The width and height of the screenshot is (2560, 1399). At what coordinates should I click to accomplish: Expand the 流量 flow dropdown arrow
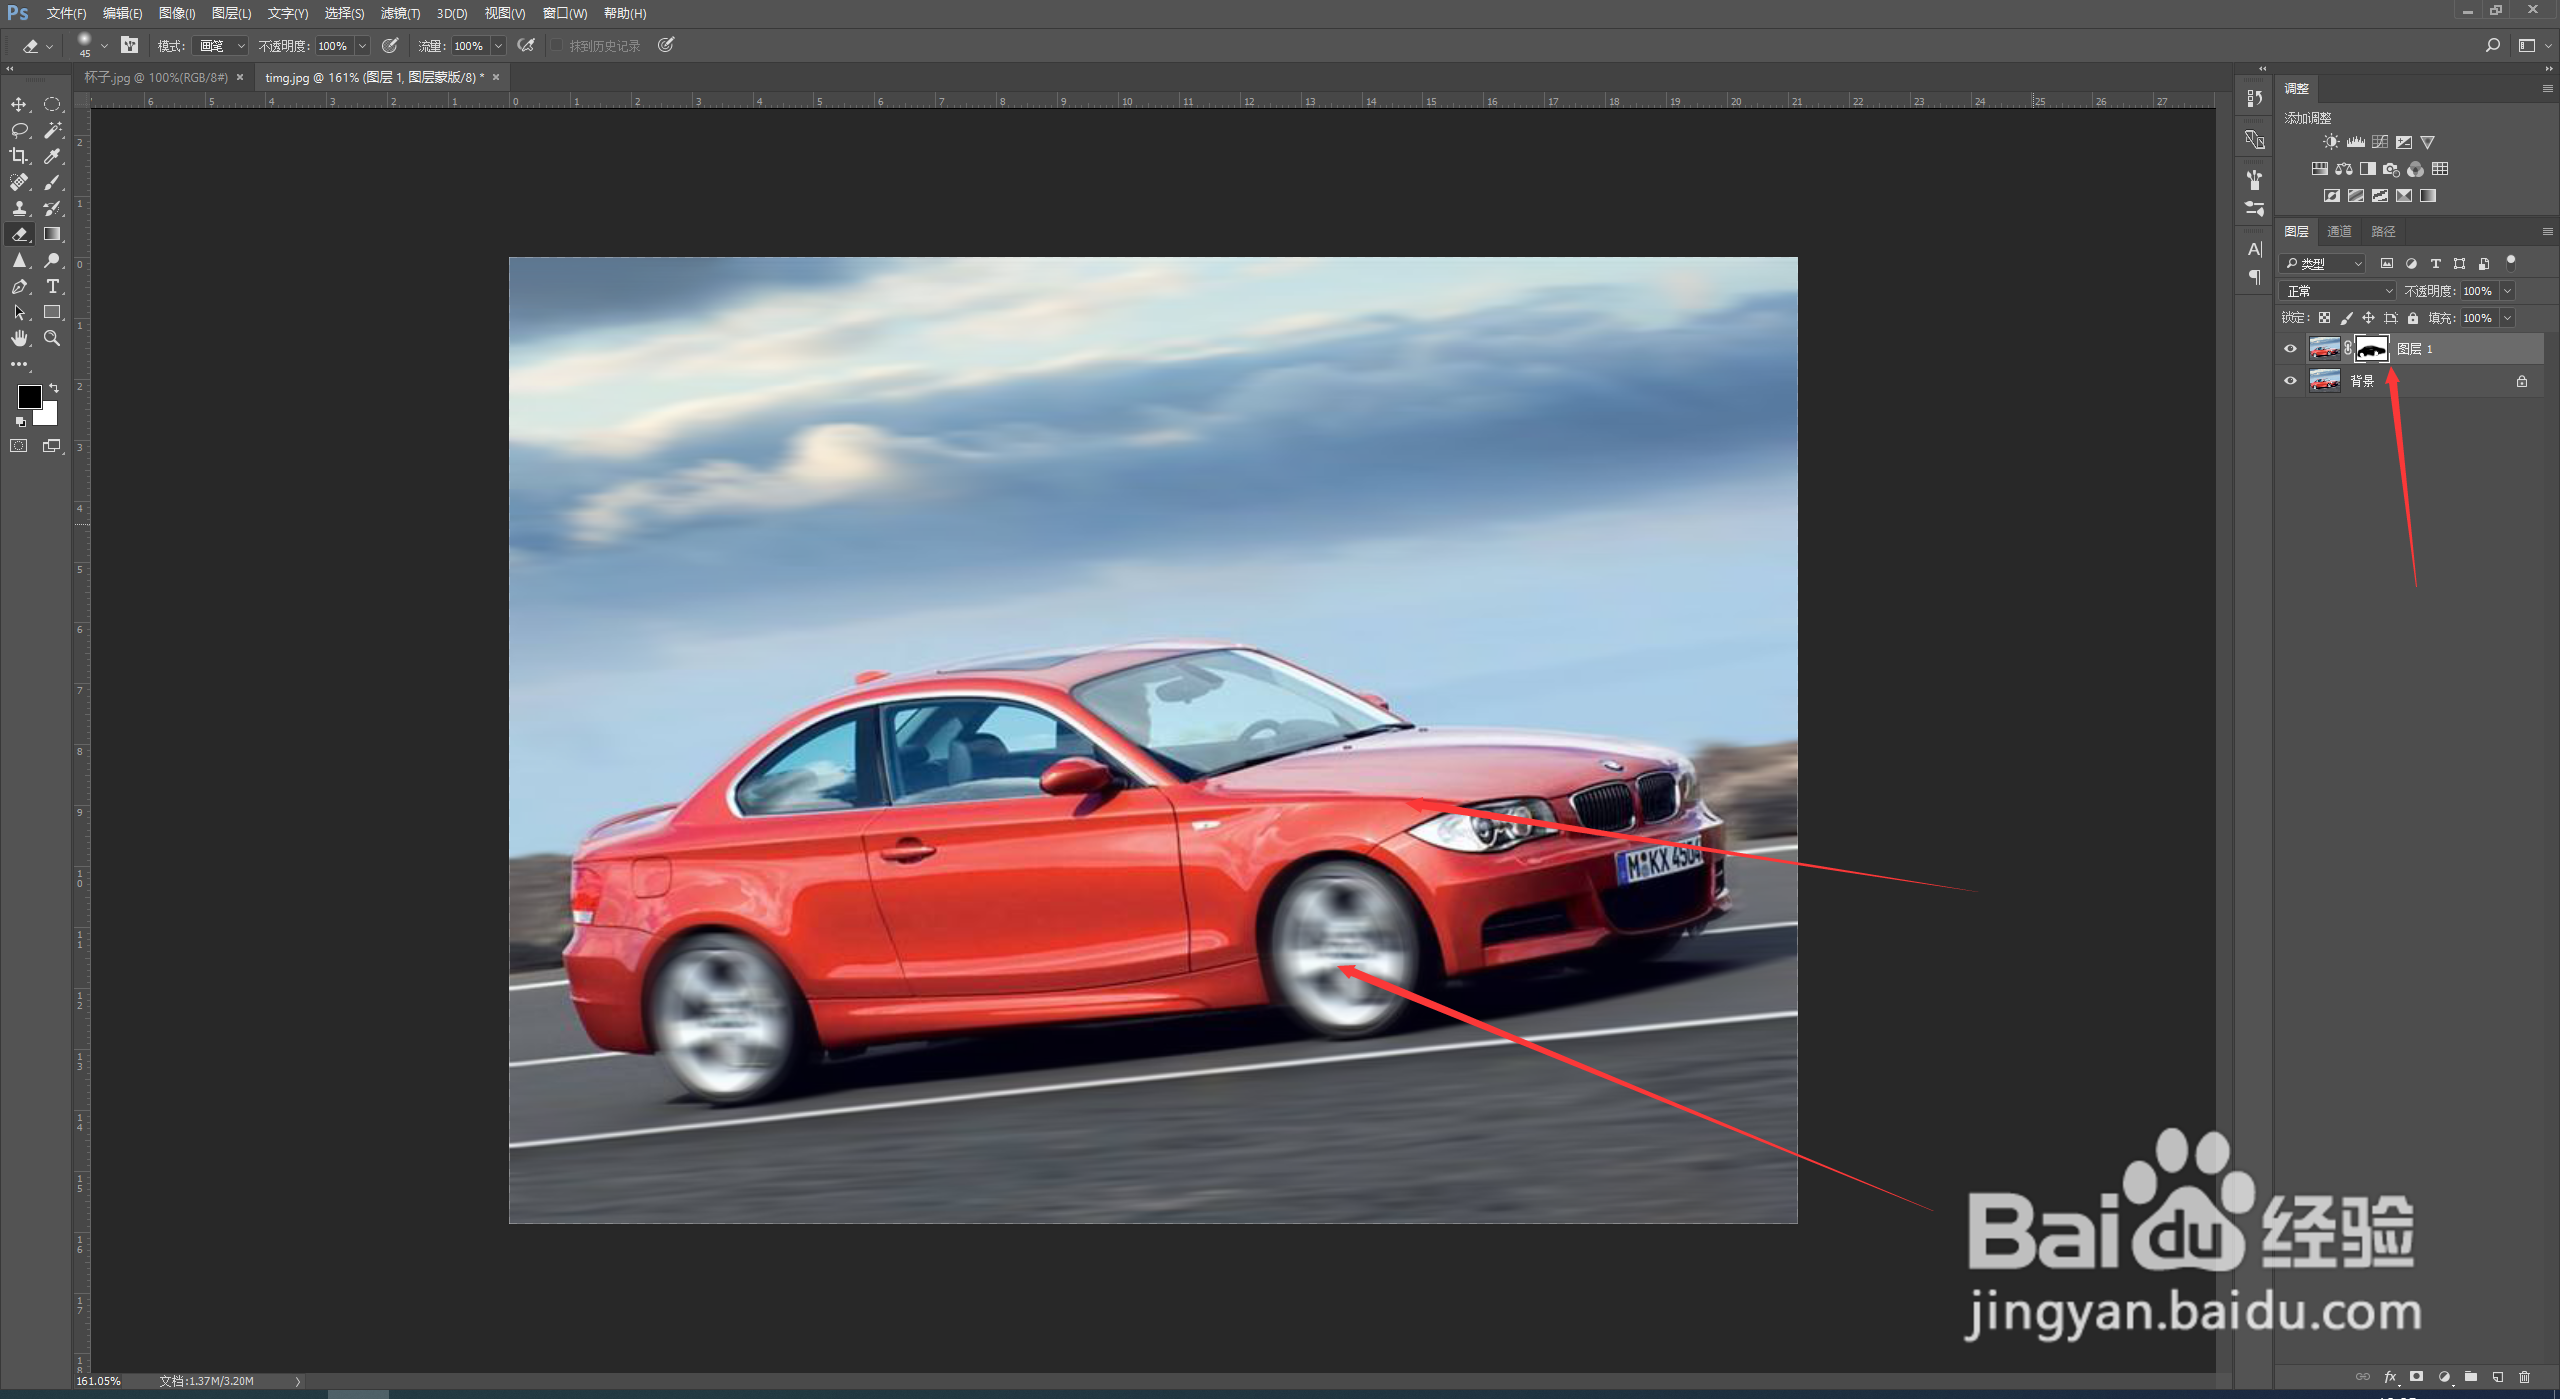[x=498, y=46]
